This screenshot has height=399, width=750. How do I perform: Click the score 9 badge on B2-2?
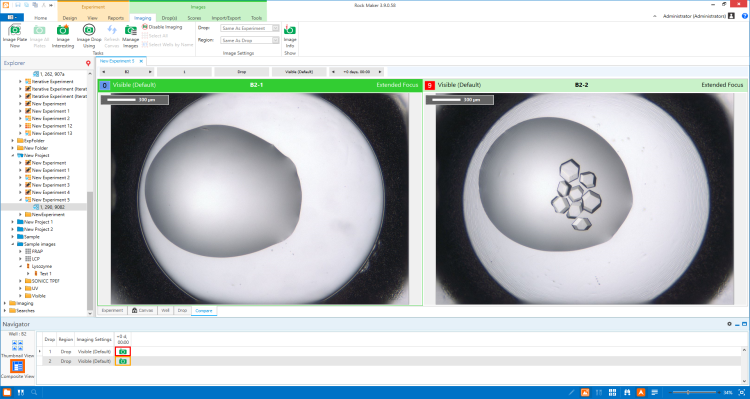(430, 86)
